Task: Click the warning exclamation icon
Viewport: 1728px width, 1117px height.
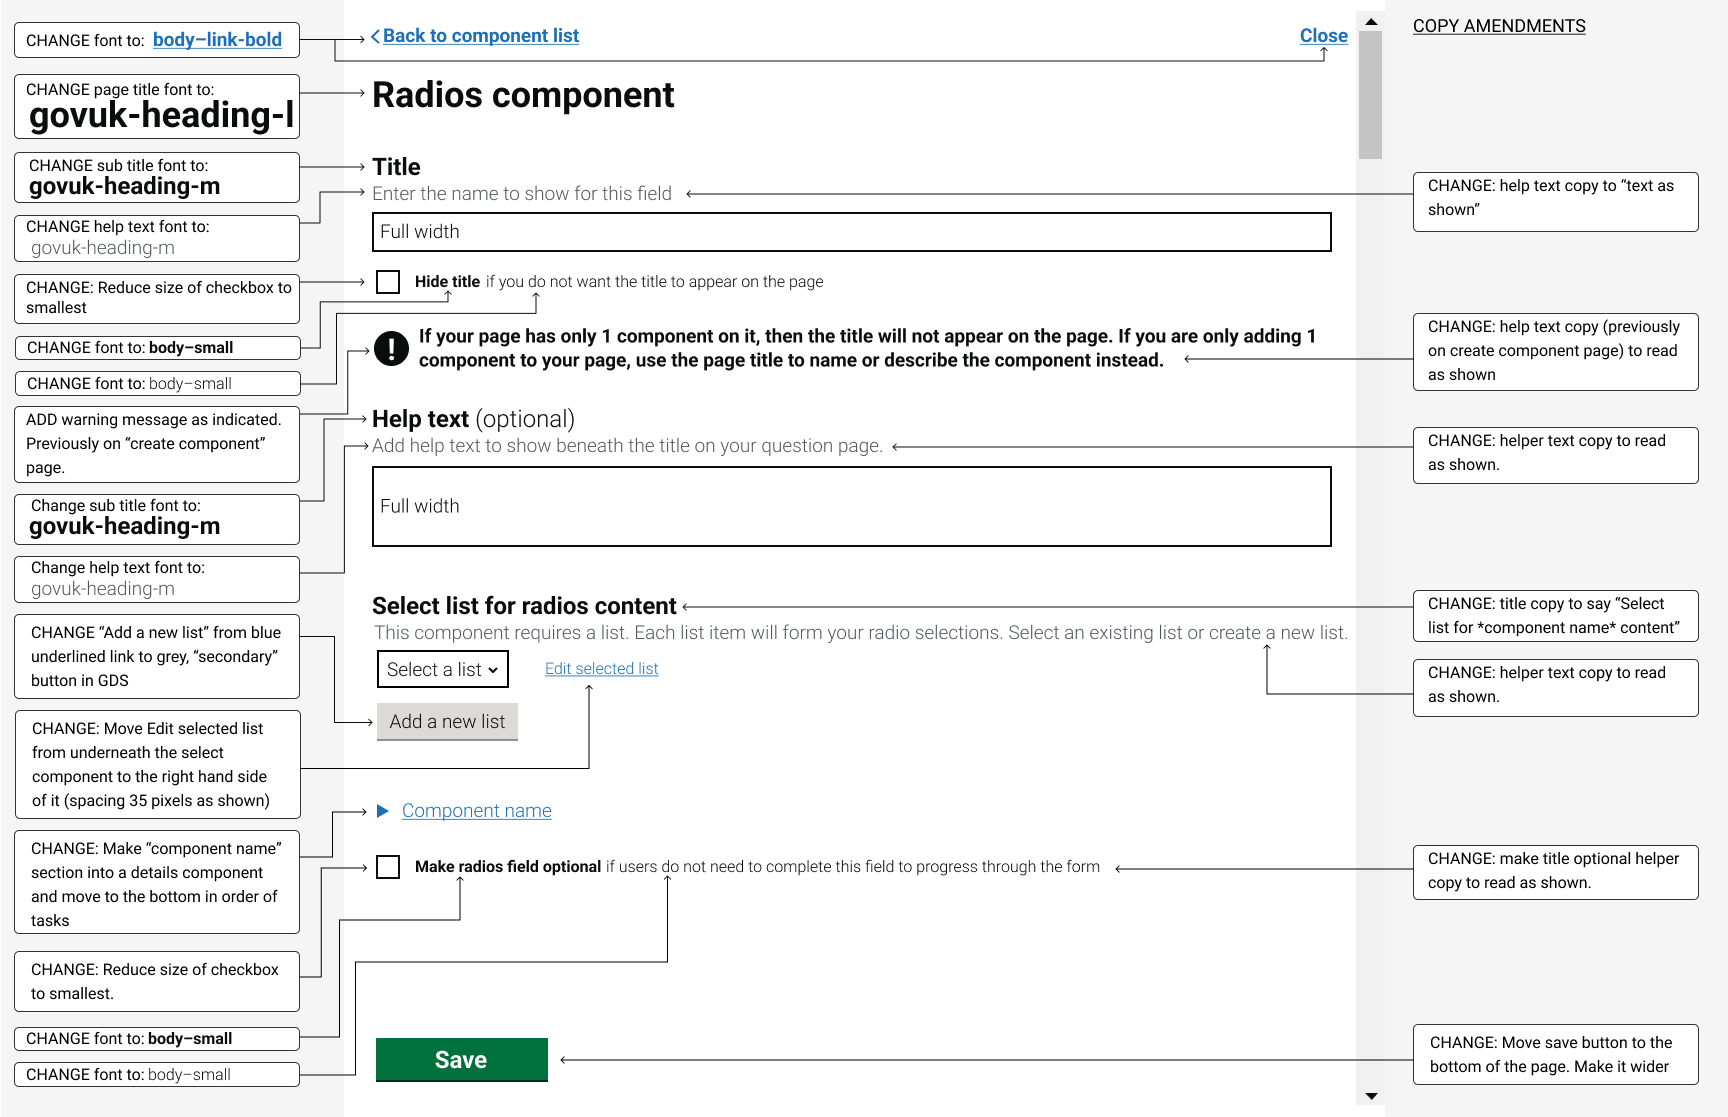Action: (x=391, y=347)
